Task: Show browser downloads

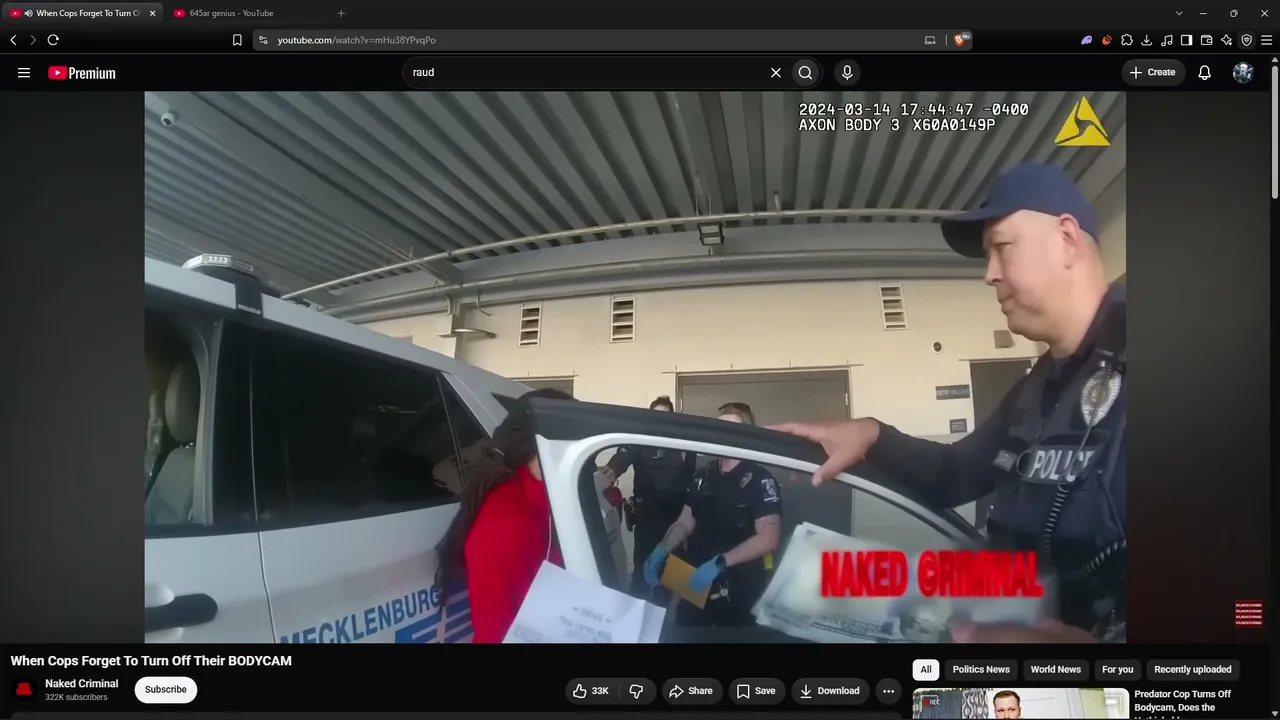Action: coord(1147,40)
